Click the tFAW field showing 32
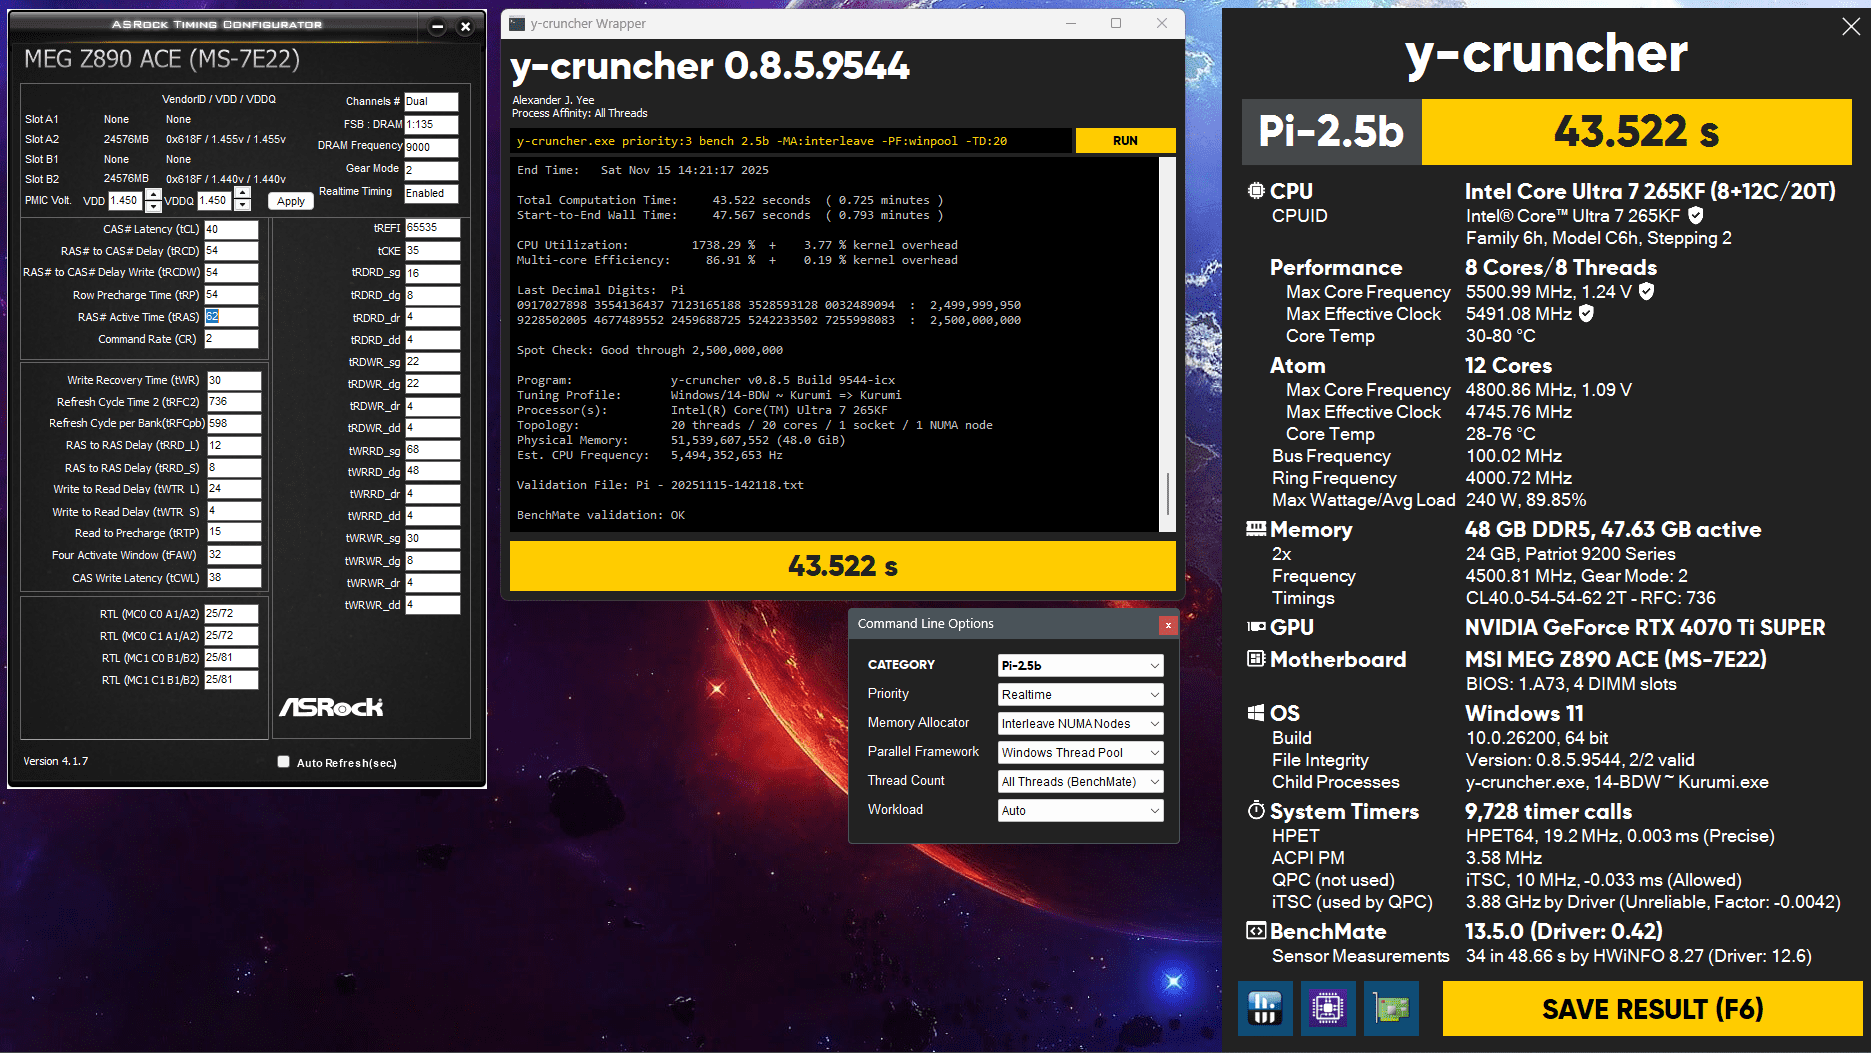Viewport: 1871px width, 1053px height. (x=234, y=555)
